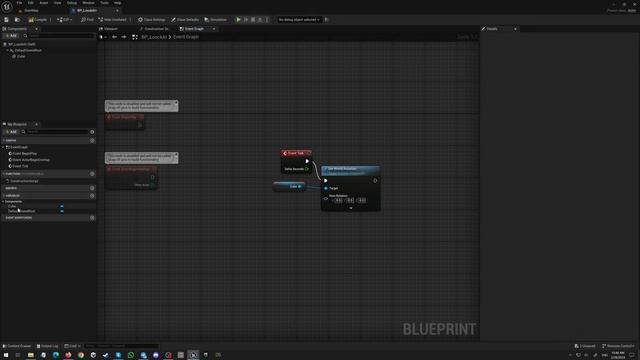
Task: Select Event ActorBeginOverlap in My Blueprint
Action: point(29,160)
